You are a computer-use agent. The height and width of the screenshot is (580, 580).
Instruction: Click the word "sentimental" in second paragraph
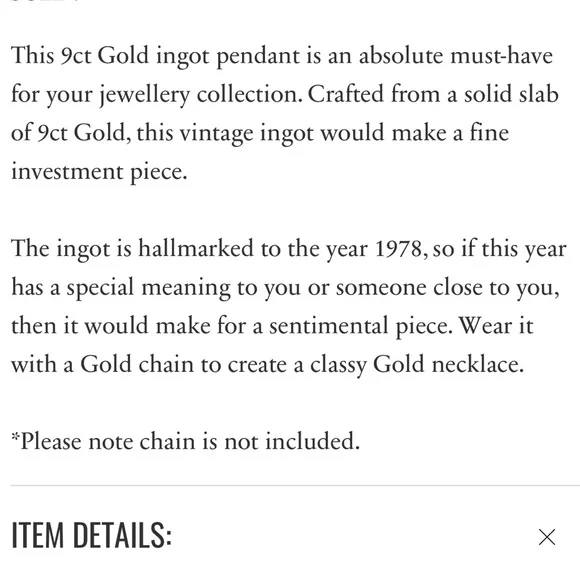coord(328,326)
